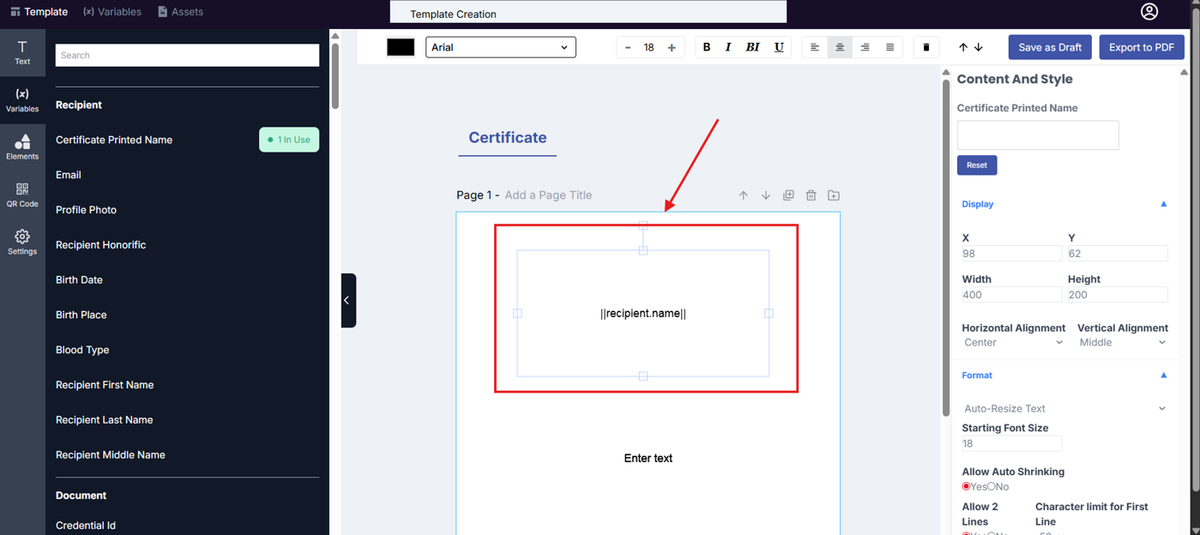Click the Certificate title tab
Viewport: 1200px width, 535px height.
[507, 138]
